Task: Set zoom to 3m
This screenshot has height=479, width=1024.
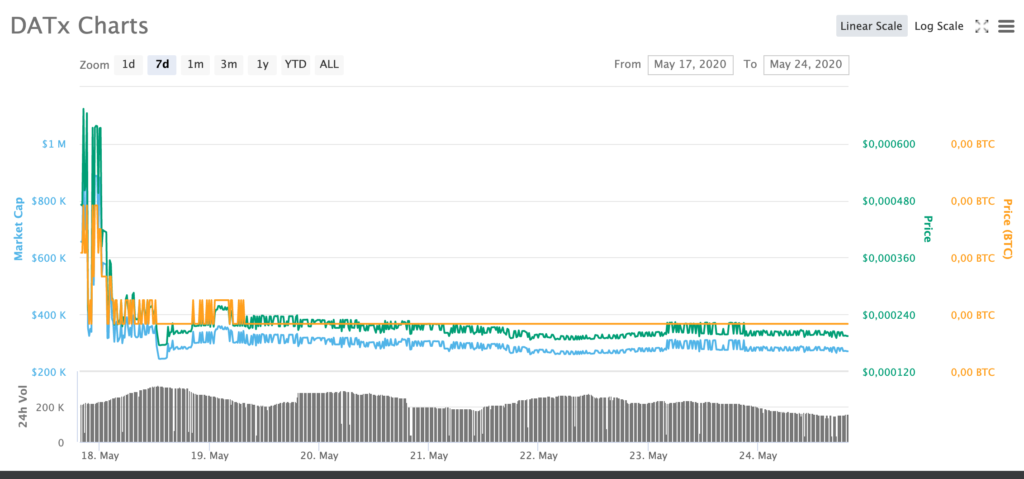Action: 229,65
